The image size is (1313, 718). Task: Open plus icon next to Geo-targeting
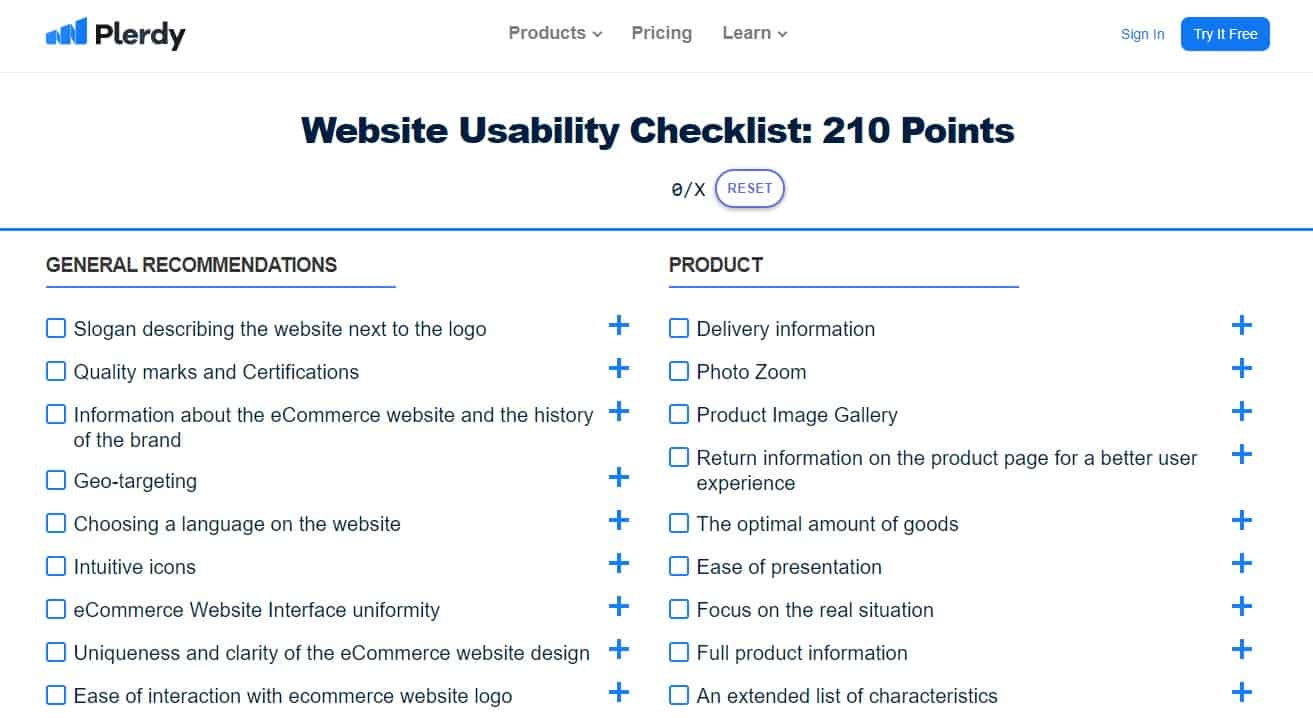(619, 477)
